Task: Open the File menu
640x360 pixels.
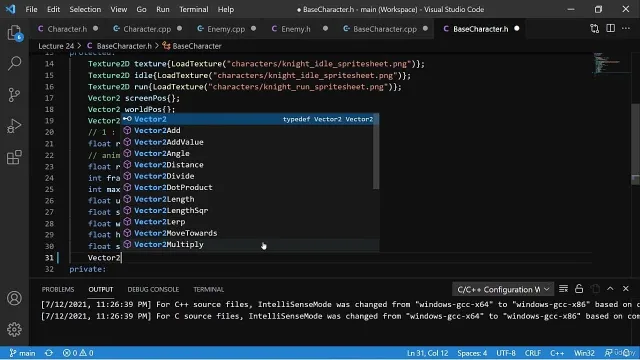Action: (31, 9)
